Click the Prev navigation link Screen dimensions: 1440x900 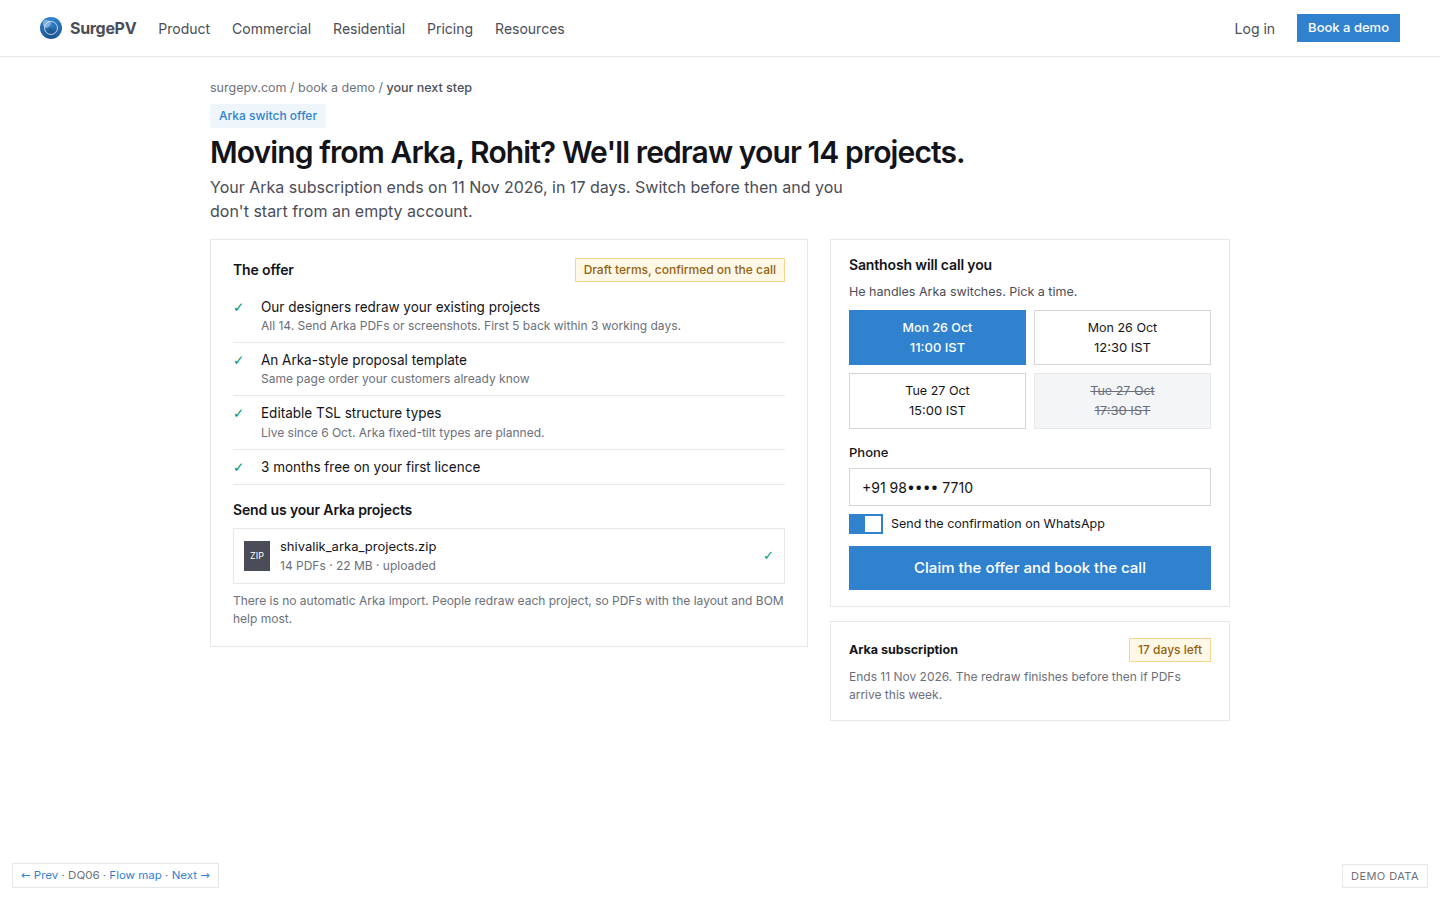pyautogui.click(x=40, y=875)
